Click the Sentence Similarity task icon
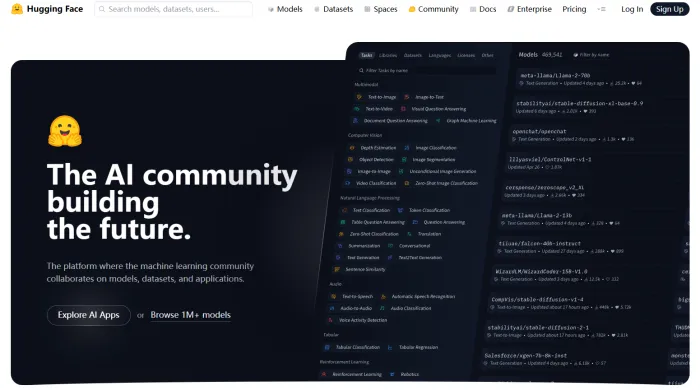Viewport: 700px width, 390px height. [337, 270]
